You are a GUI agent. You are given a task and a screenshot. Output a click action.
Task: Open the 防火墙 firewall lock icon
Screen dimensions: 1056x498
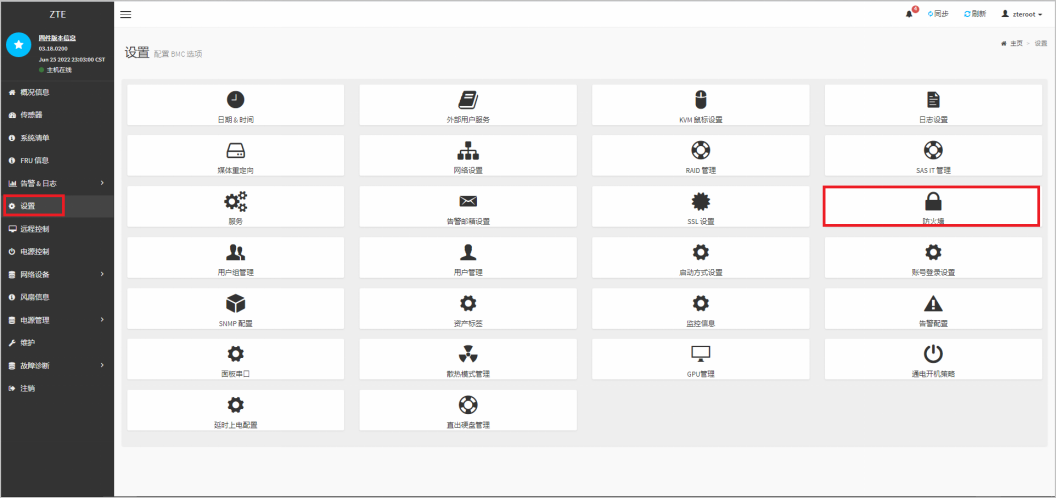click(x=932, y=201)
